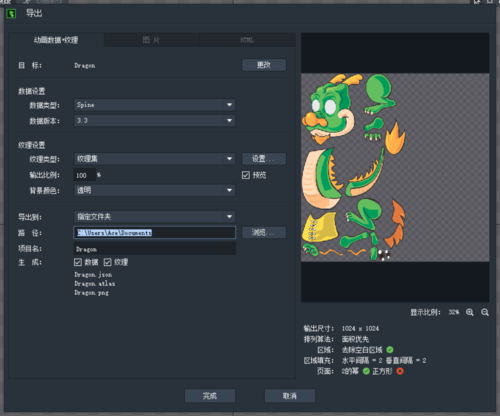Click Dragon.json output file name
Screen dimensions: 500x416
click(x=93, y=275)
